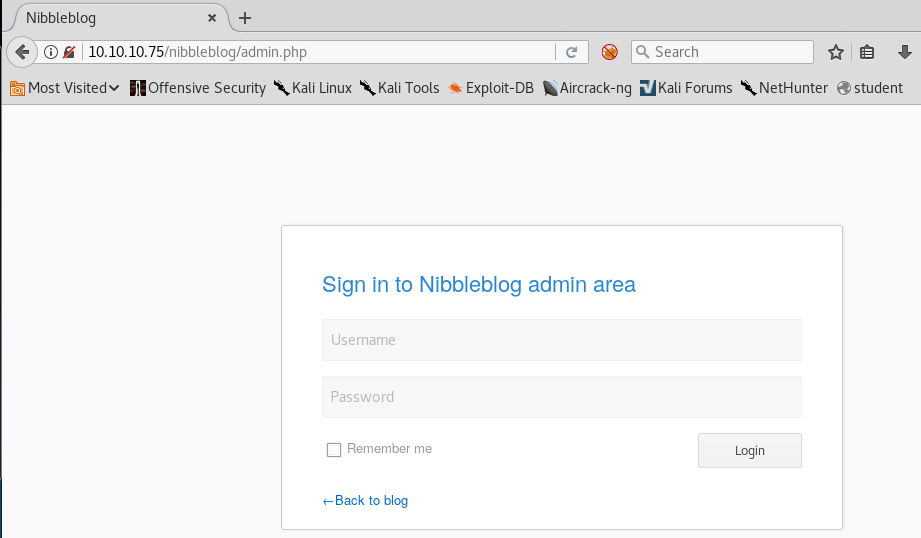Click the site information icon in address bar

(x=50, y=52)
